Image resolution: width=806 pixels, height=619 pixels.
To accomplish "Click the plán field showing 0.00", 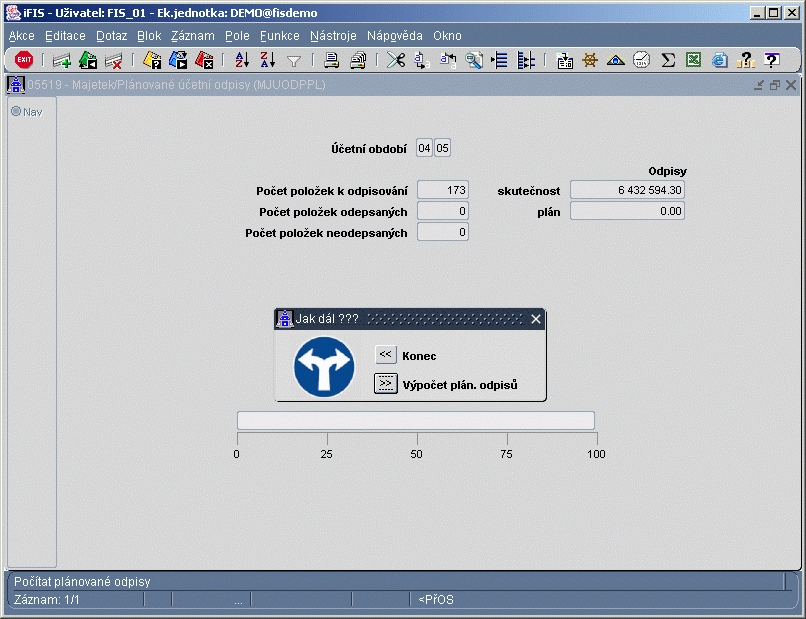I will [627, 211].
